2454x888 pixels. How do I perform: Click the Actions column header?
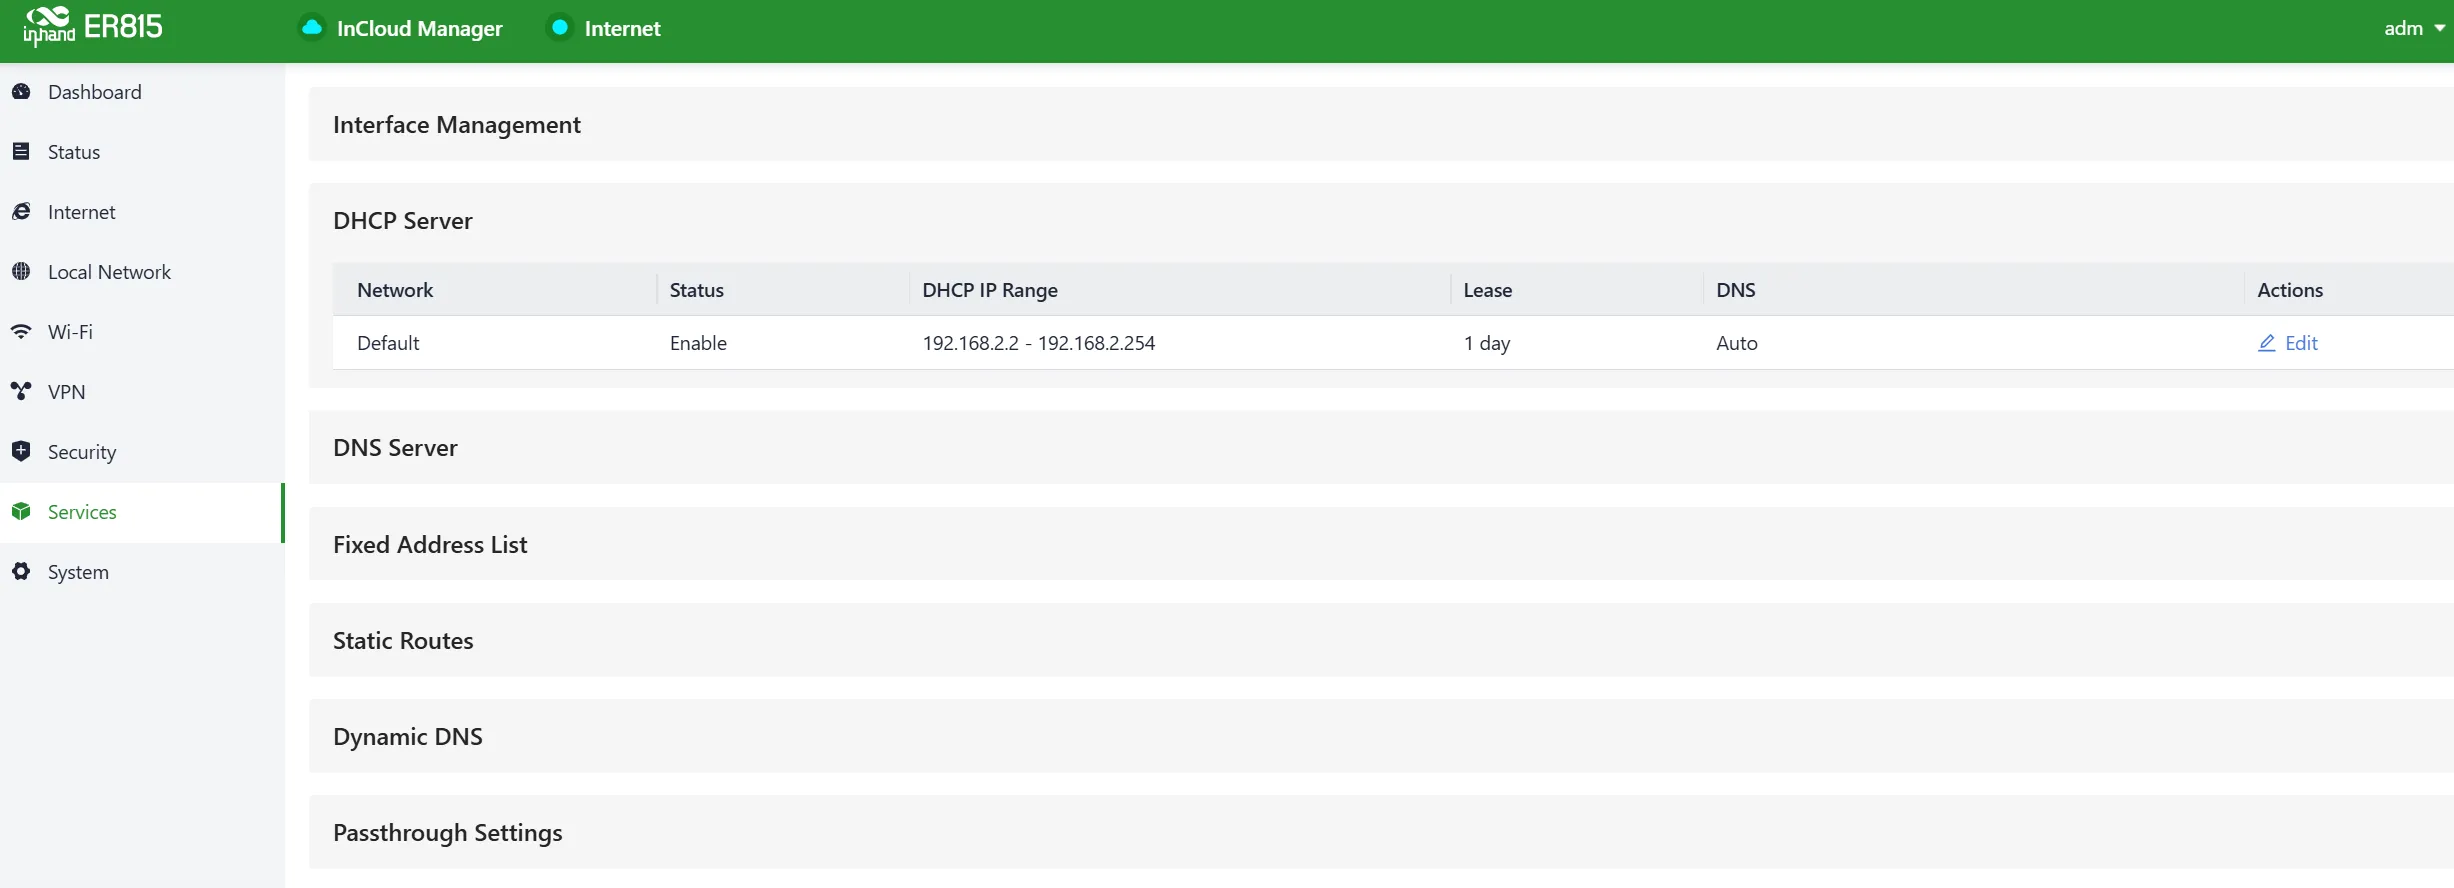[x=2290, y=290]
